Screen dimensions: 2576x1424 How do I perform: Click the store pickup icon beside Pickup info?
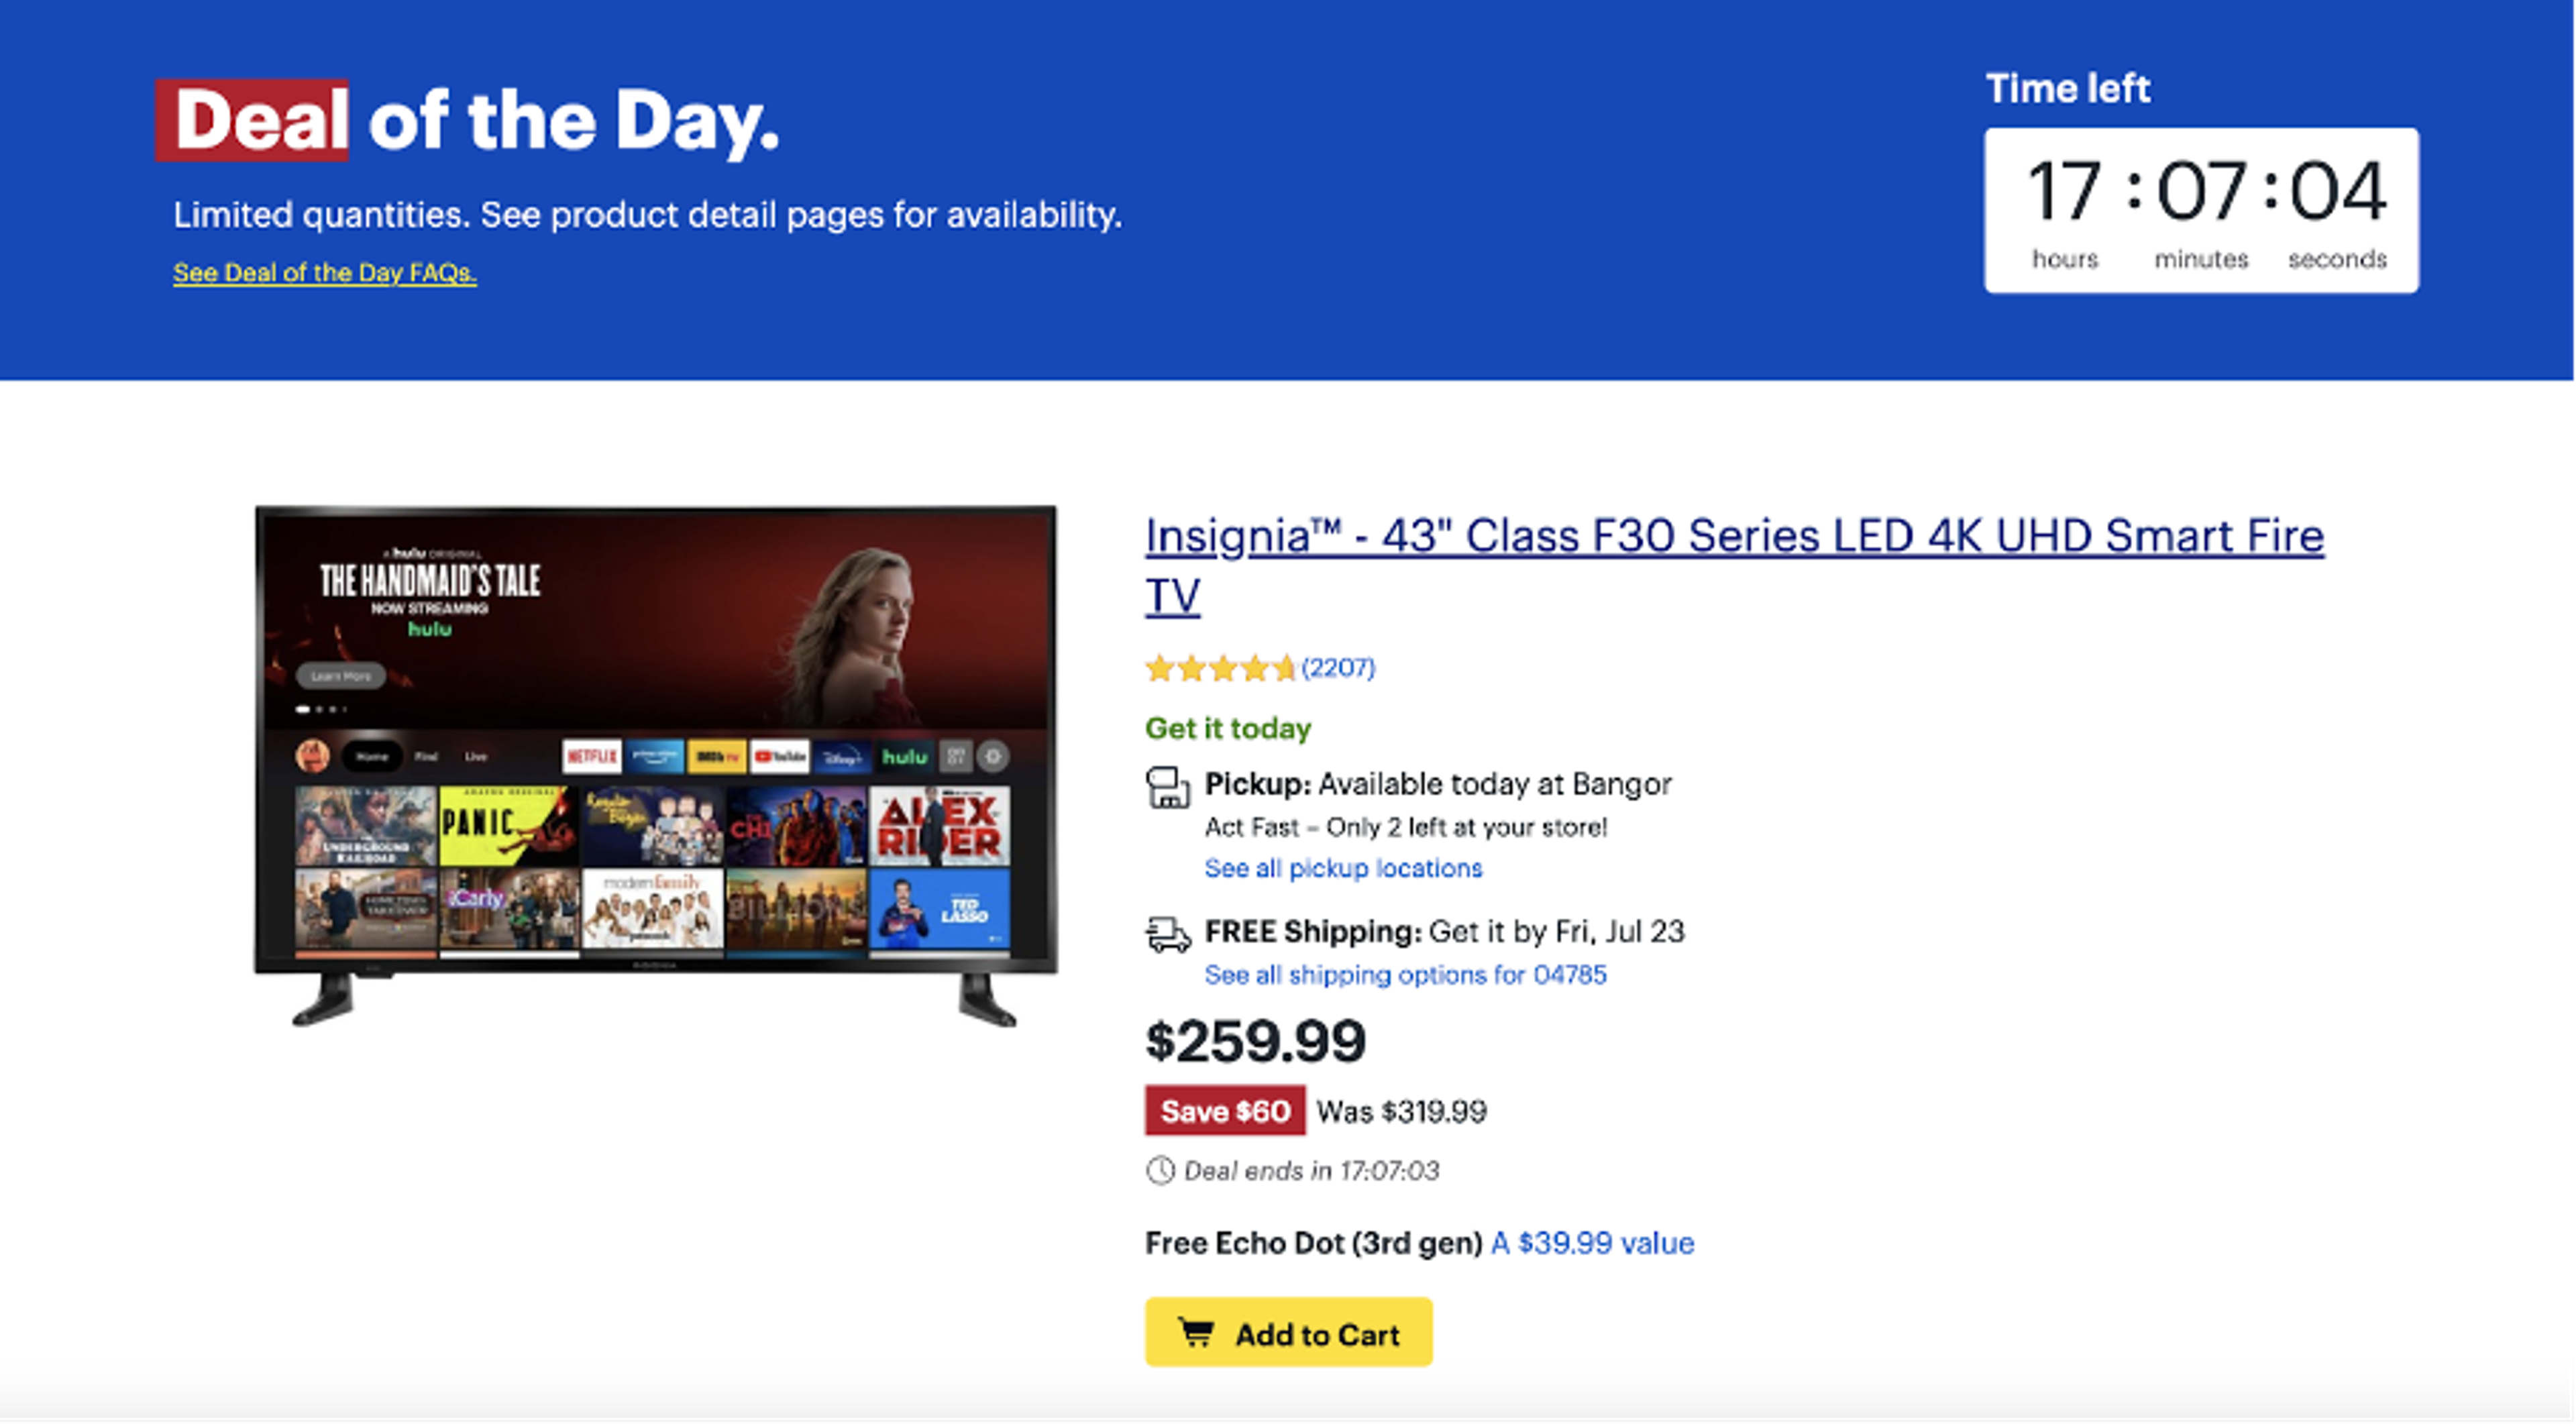point(1168,790)
